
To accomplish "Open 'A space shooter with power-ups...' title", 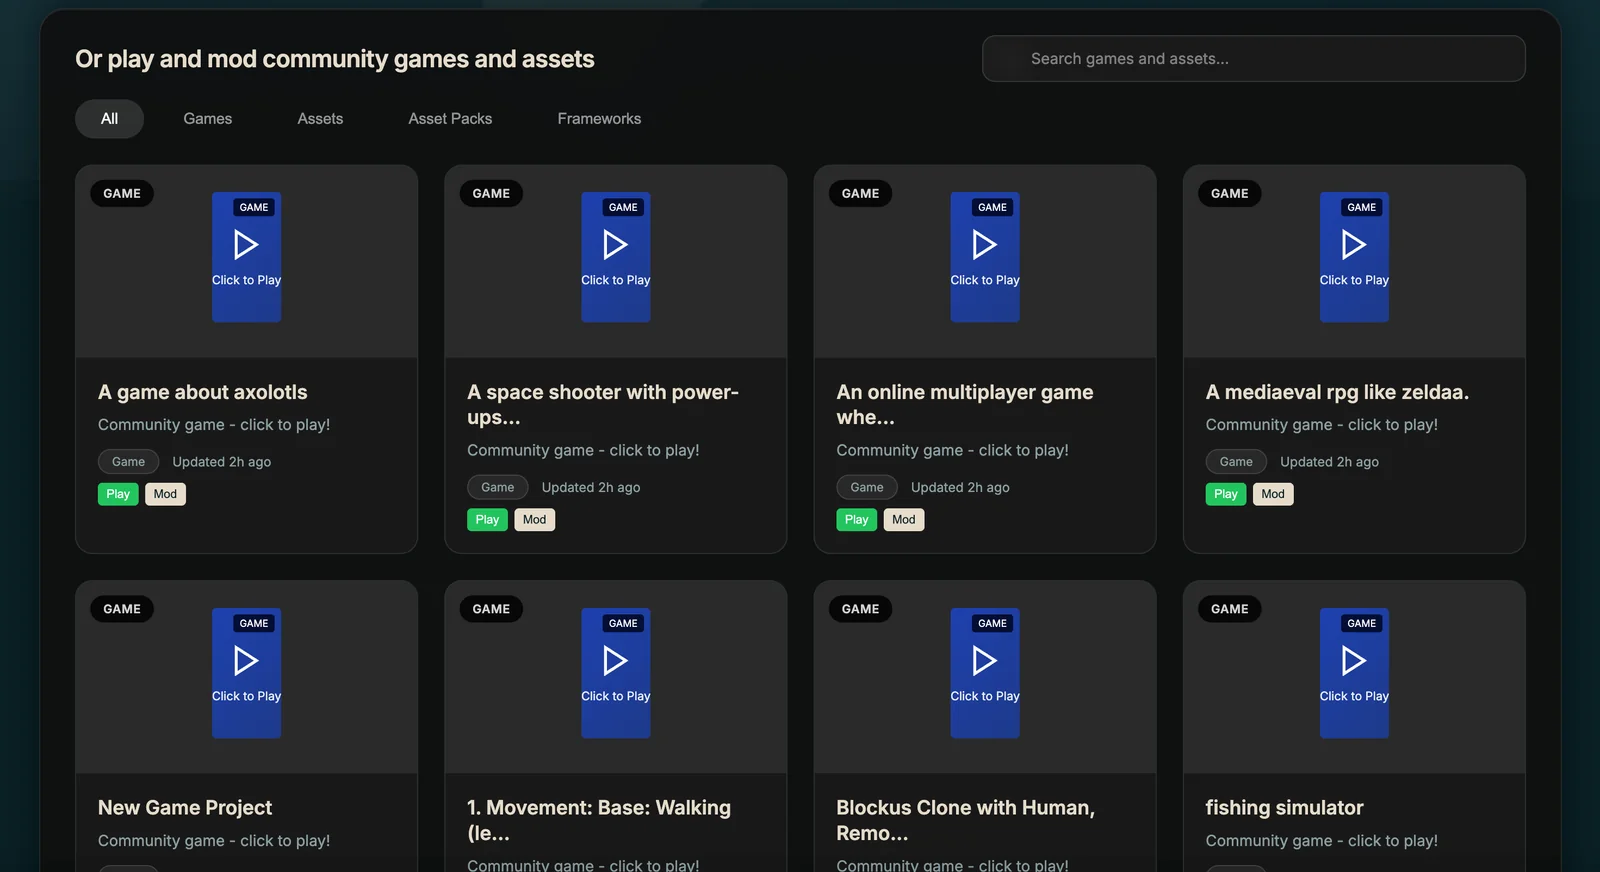I will pyautogui.click(x=603, y=405).
